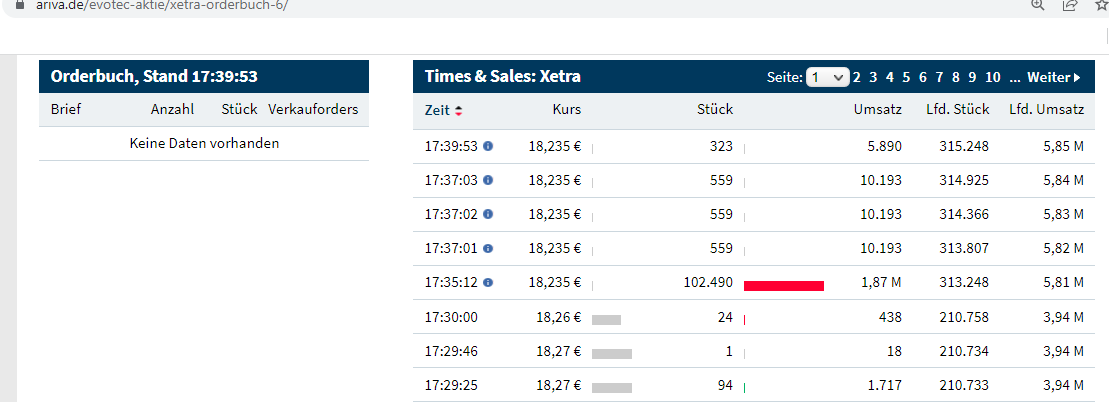The width and height of the screenshot is (1109, 402).
Task: Go to Times & Sales page 2
Action: click(x=857, y=77)
